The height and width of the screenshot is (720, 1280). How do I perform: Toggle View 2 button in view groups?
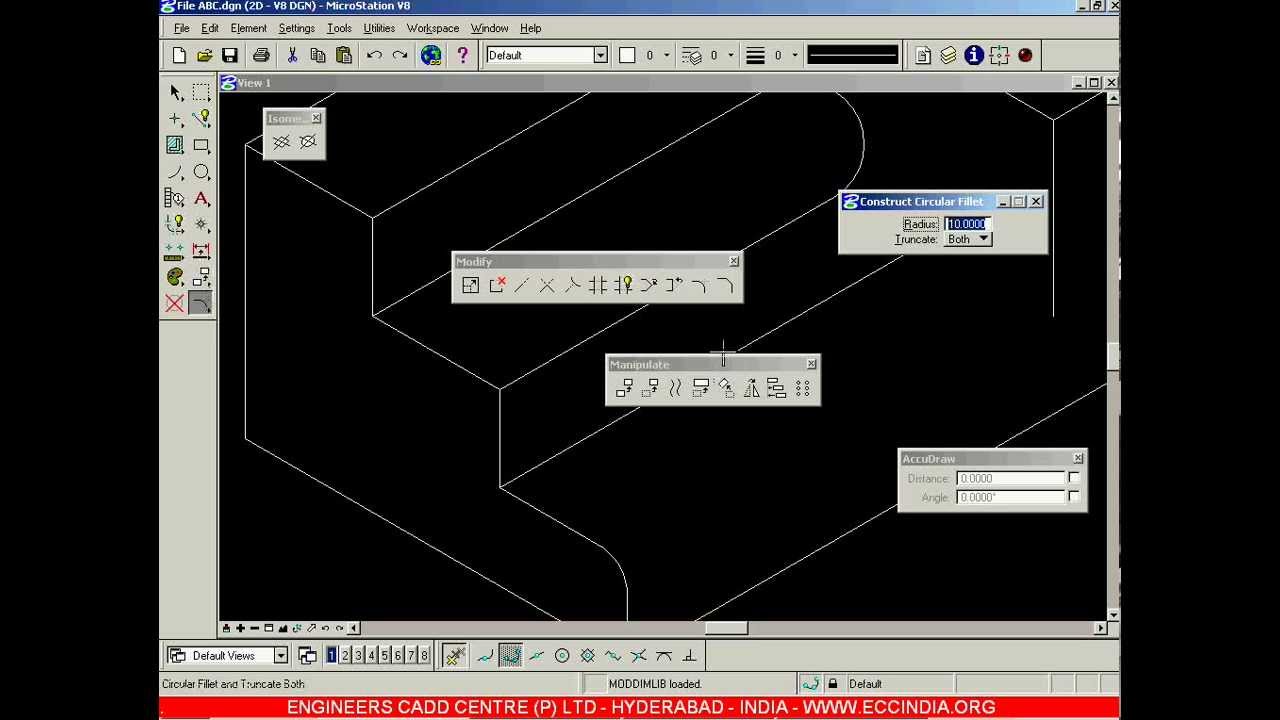coord(345,655)
